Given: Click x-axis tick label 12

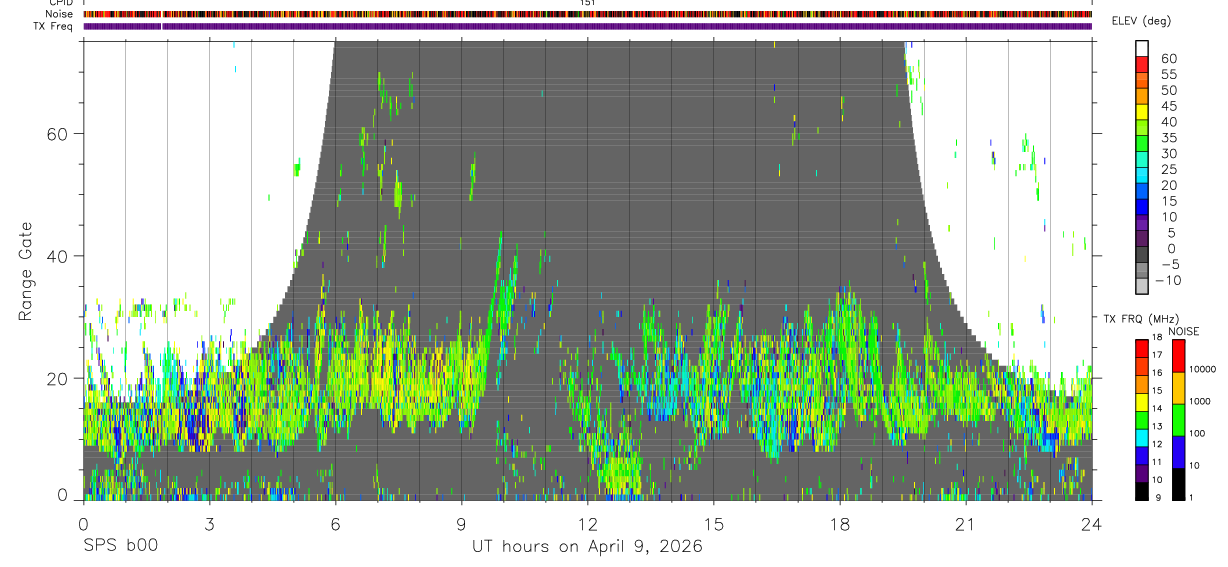Looking at the screenshot, I should pos(588,523).
